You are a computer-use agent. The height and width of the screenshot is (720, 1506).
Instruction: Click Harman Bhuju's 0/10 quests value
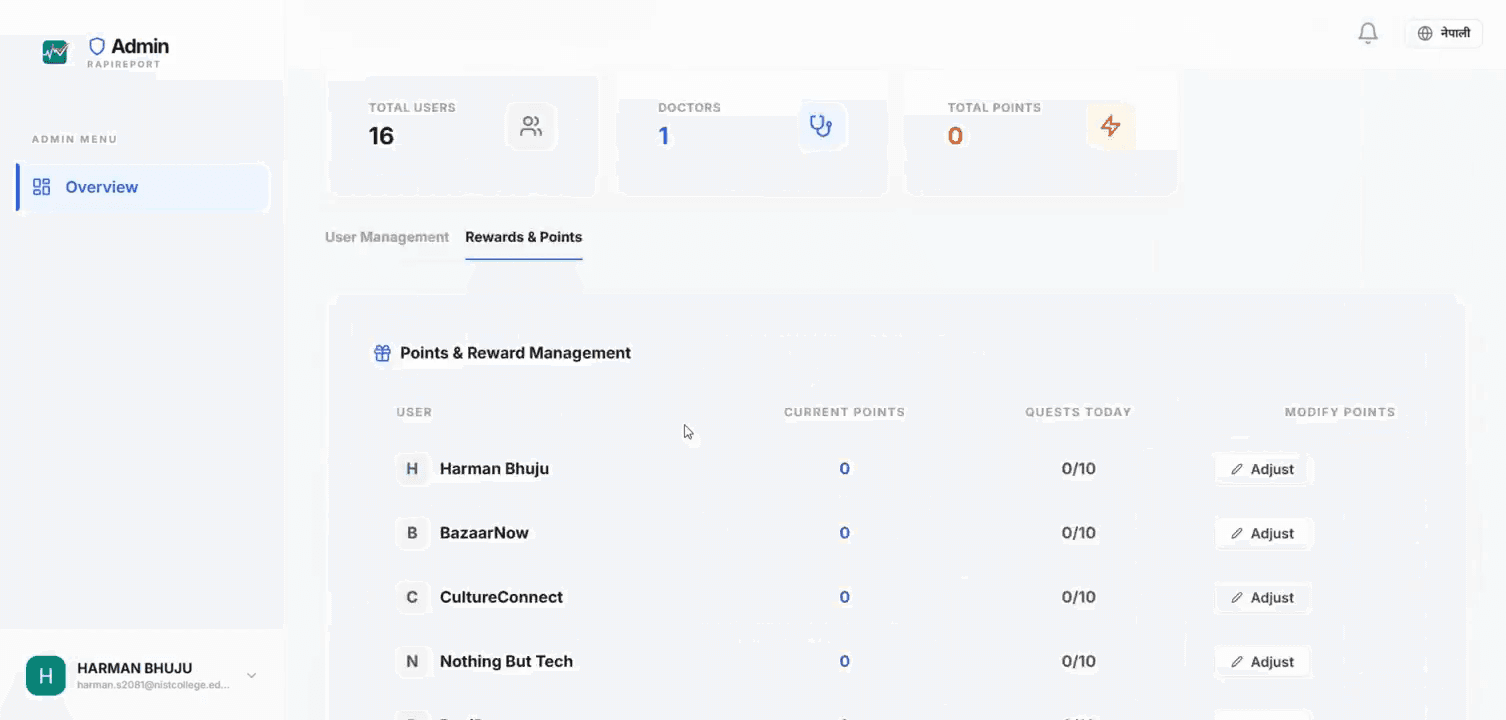1079,469
